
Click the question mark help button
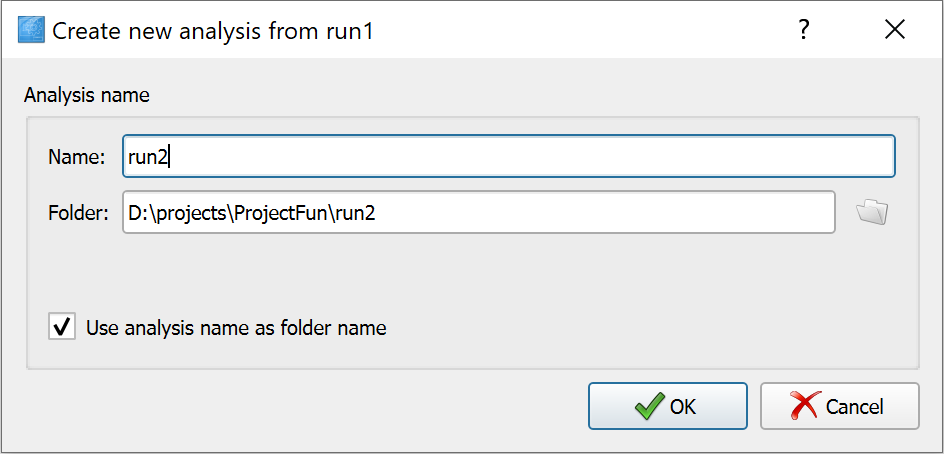tap(803, 30)
